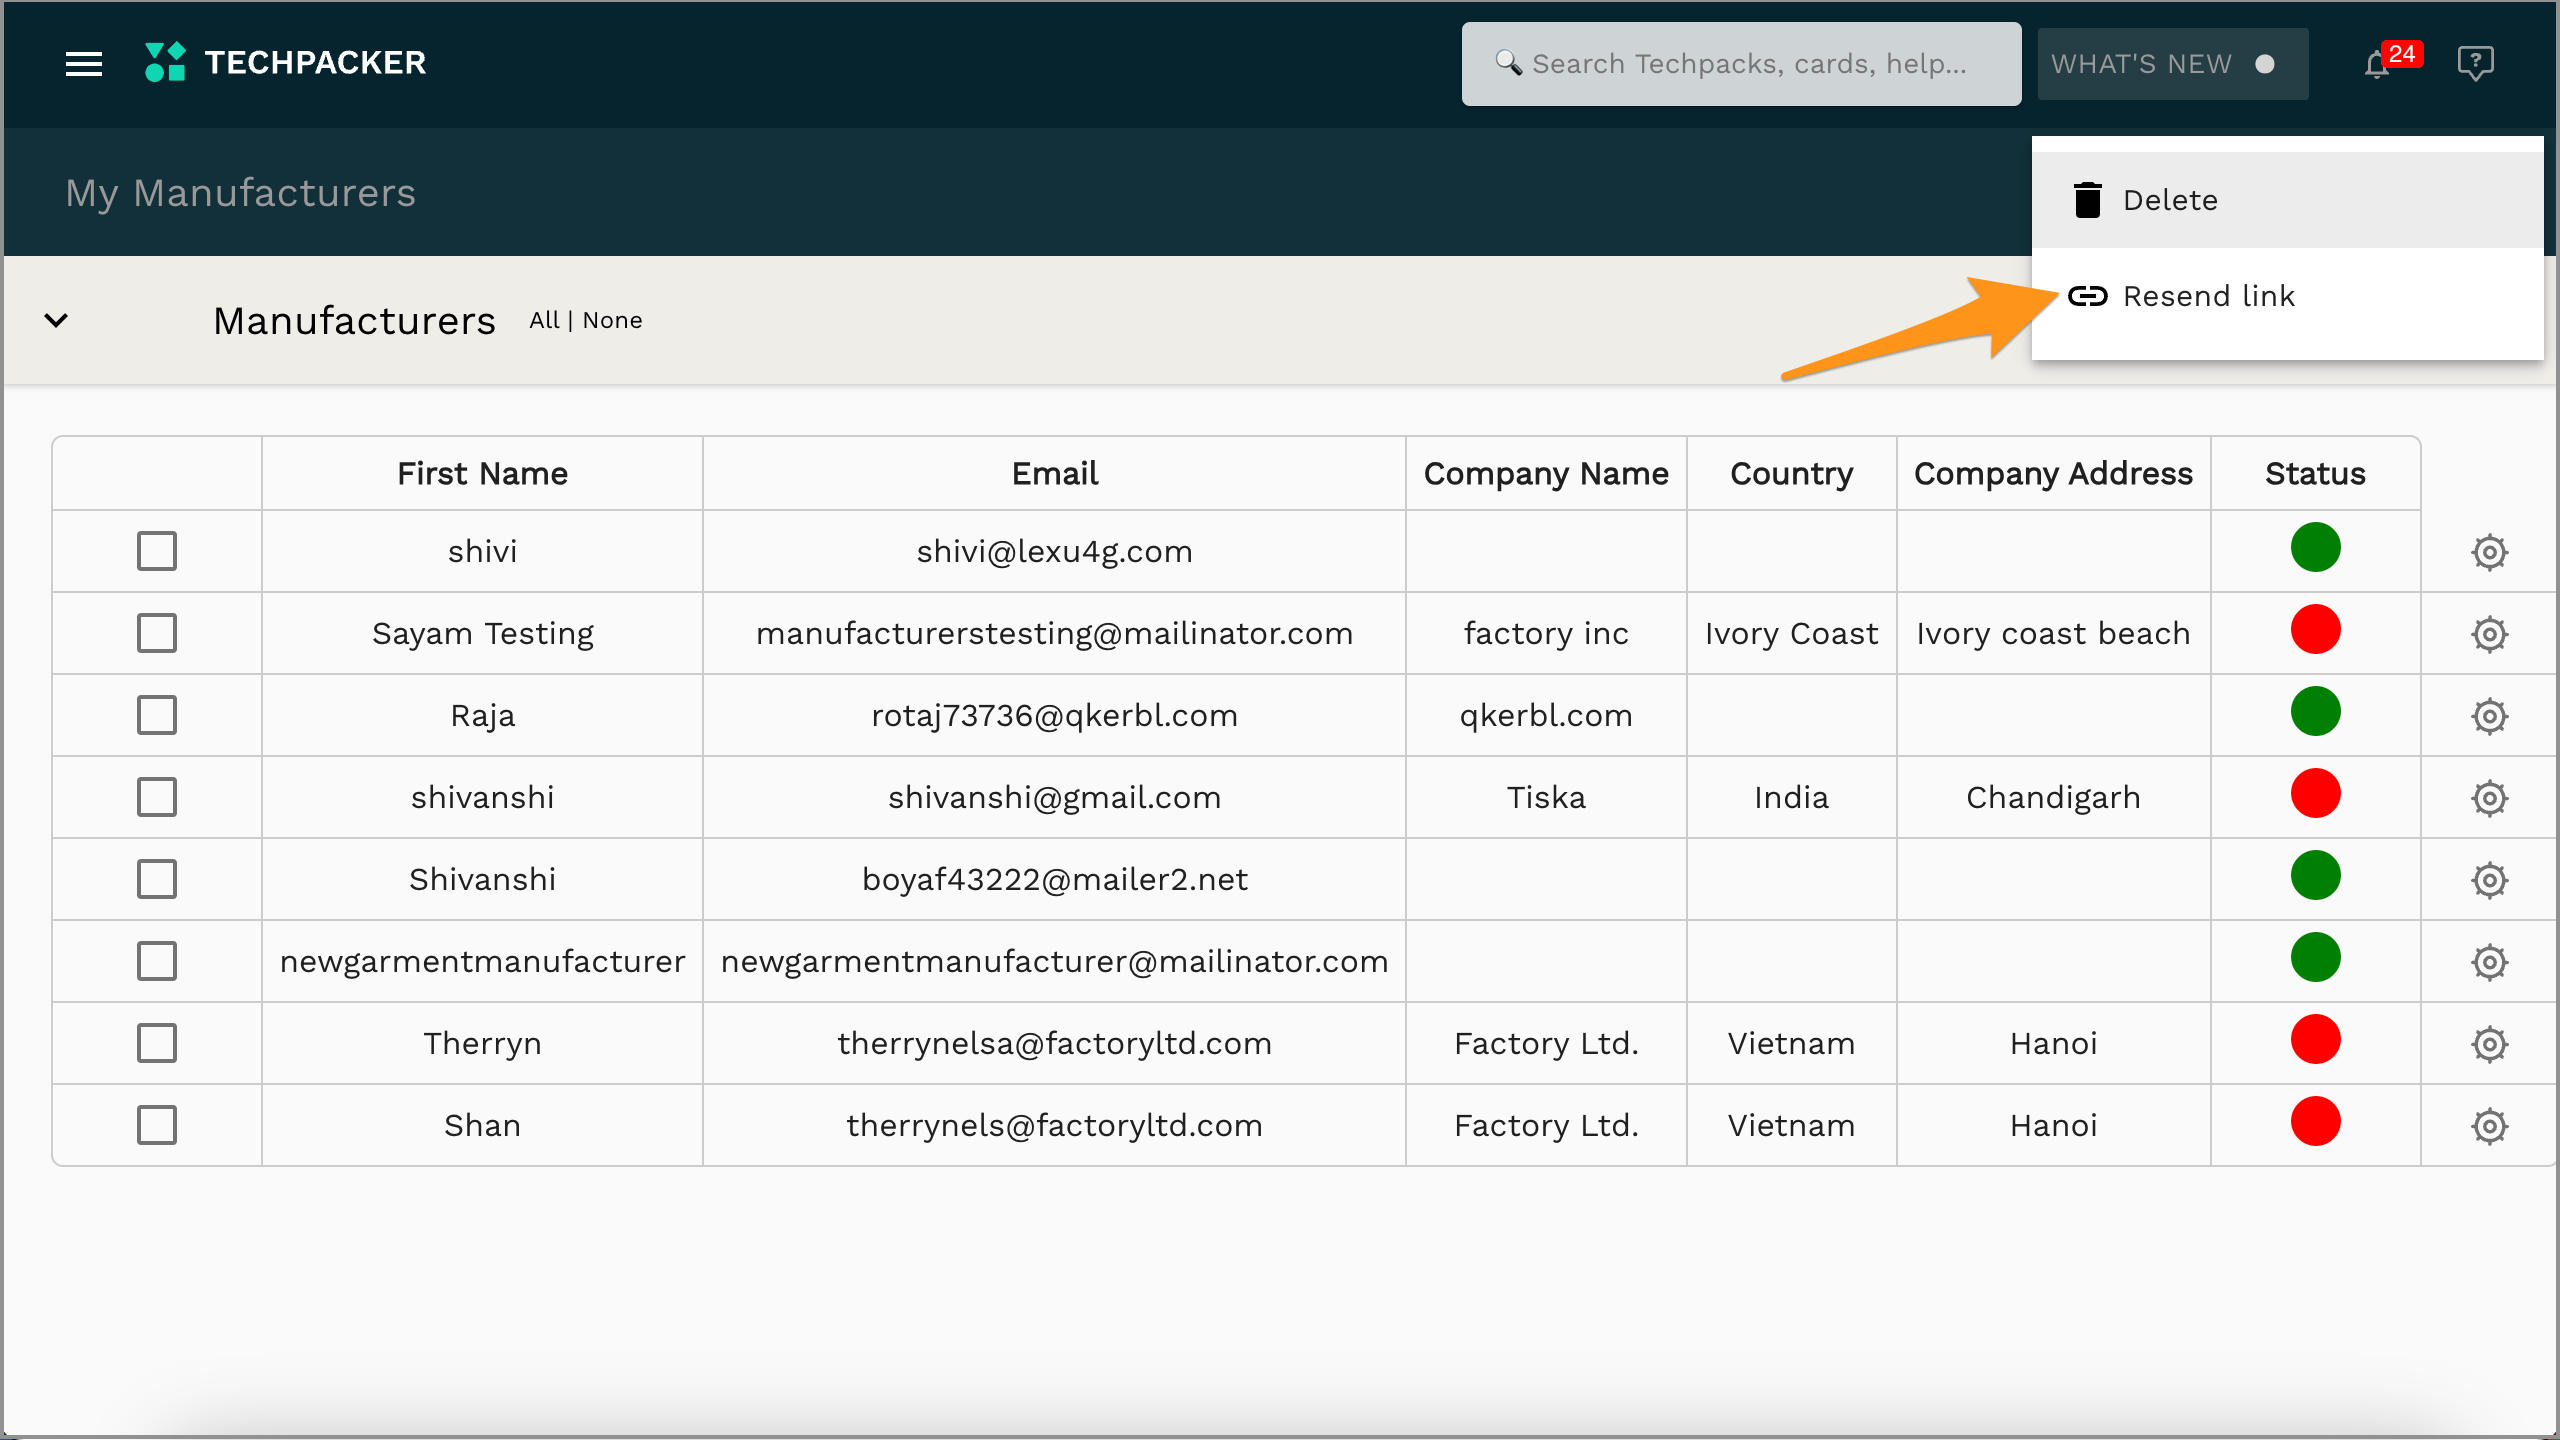Screen dimensions: 2560x1440
Task: Click the red status dot for Sayam Testing
Action: click(2315, 630)
